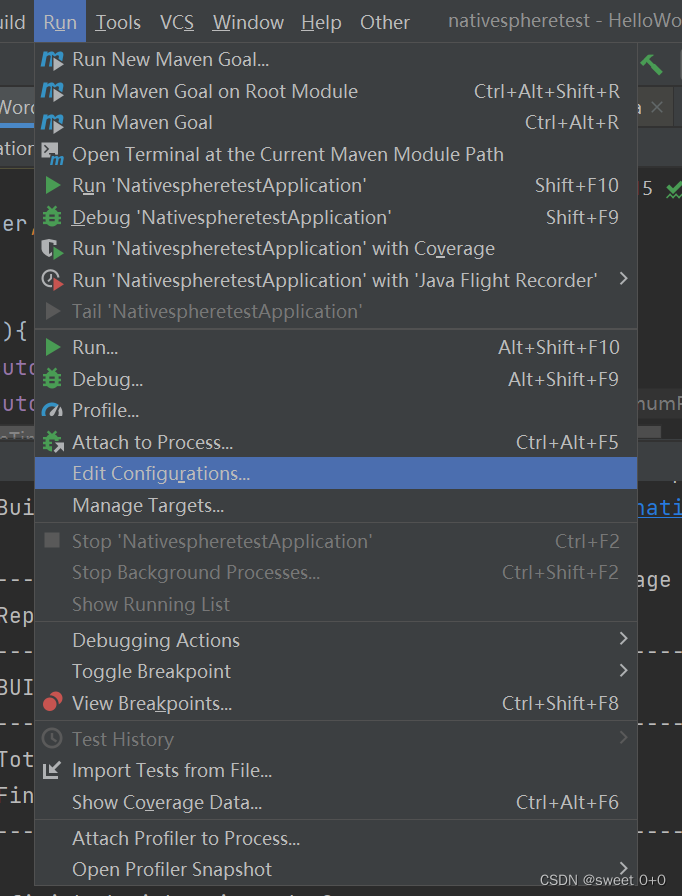Click terminal icon for Open Terminal at Maven Module Path
This screenshot has height=896, width=682.
[52, 154]
